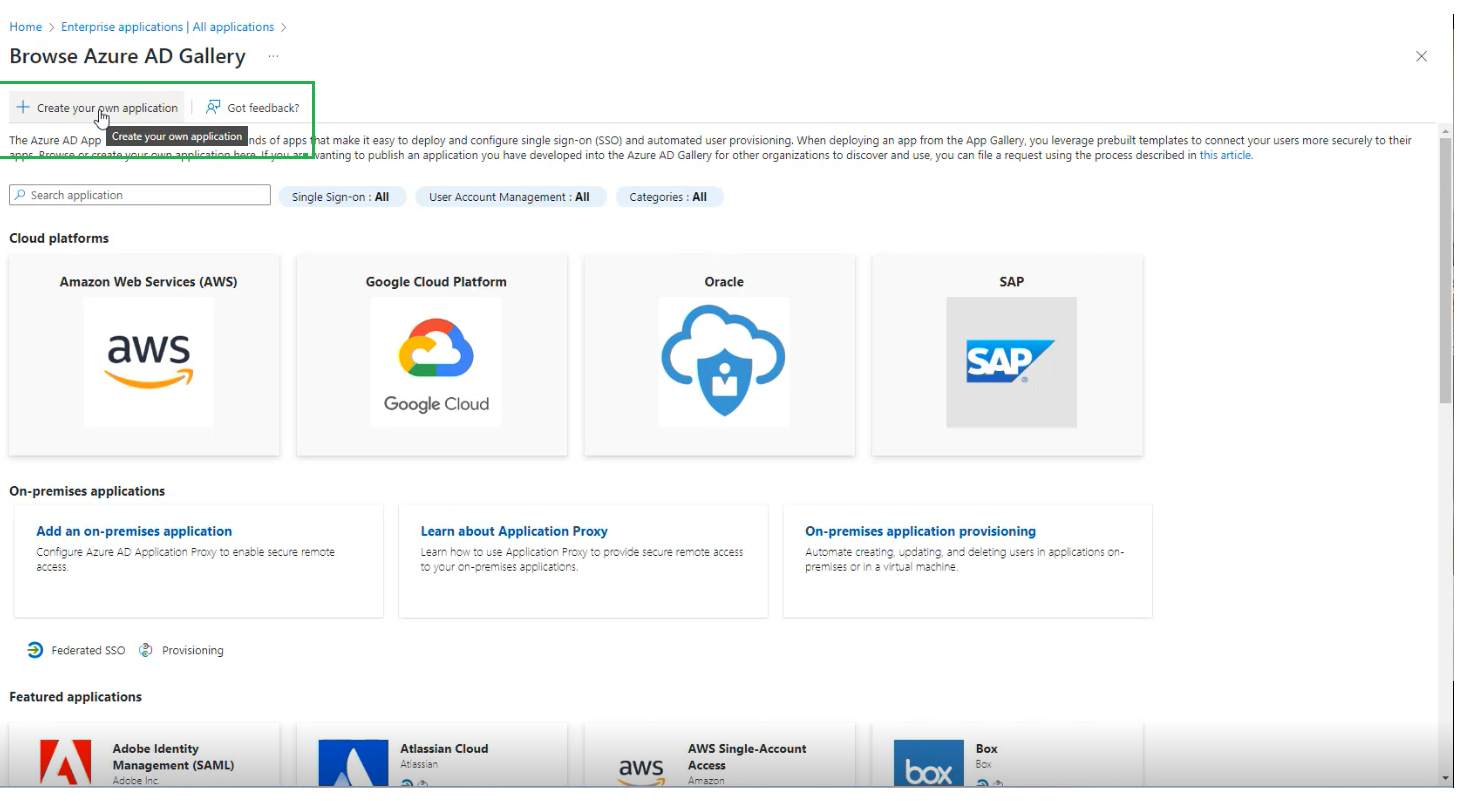The image size is (1481, 801).
Task: Open Box application name
Action: tap(987, 748)
